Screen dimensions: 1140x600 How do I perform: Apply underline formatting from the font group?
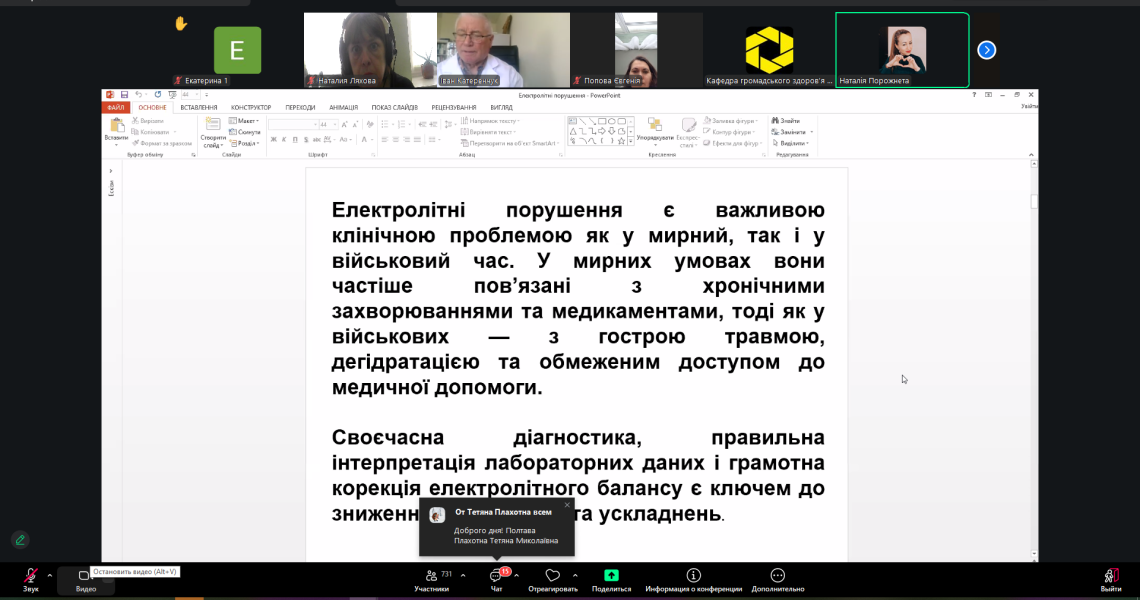pos(294,139)
